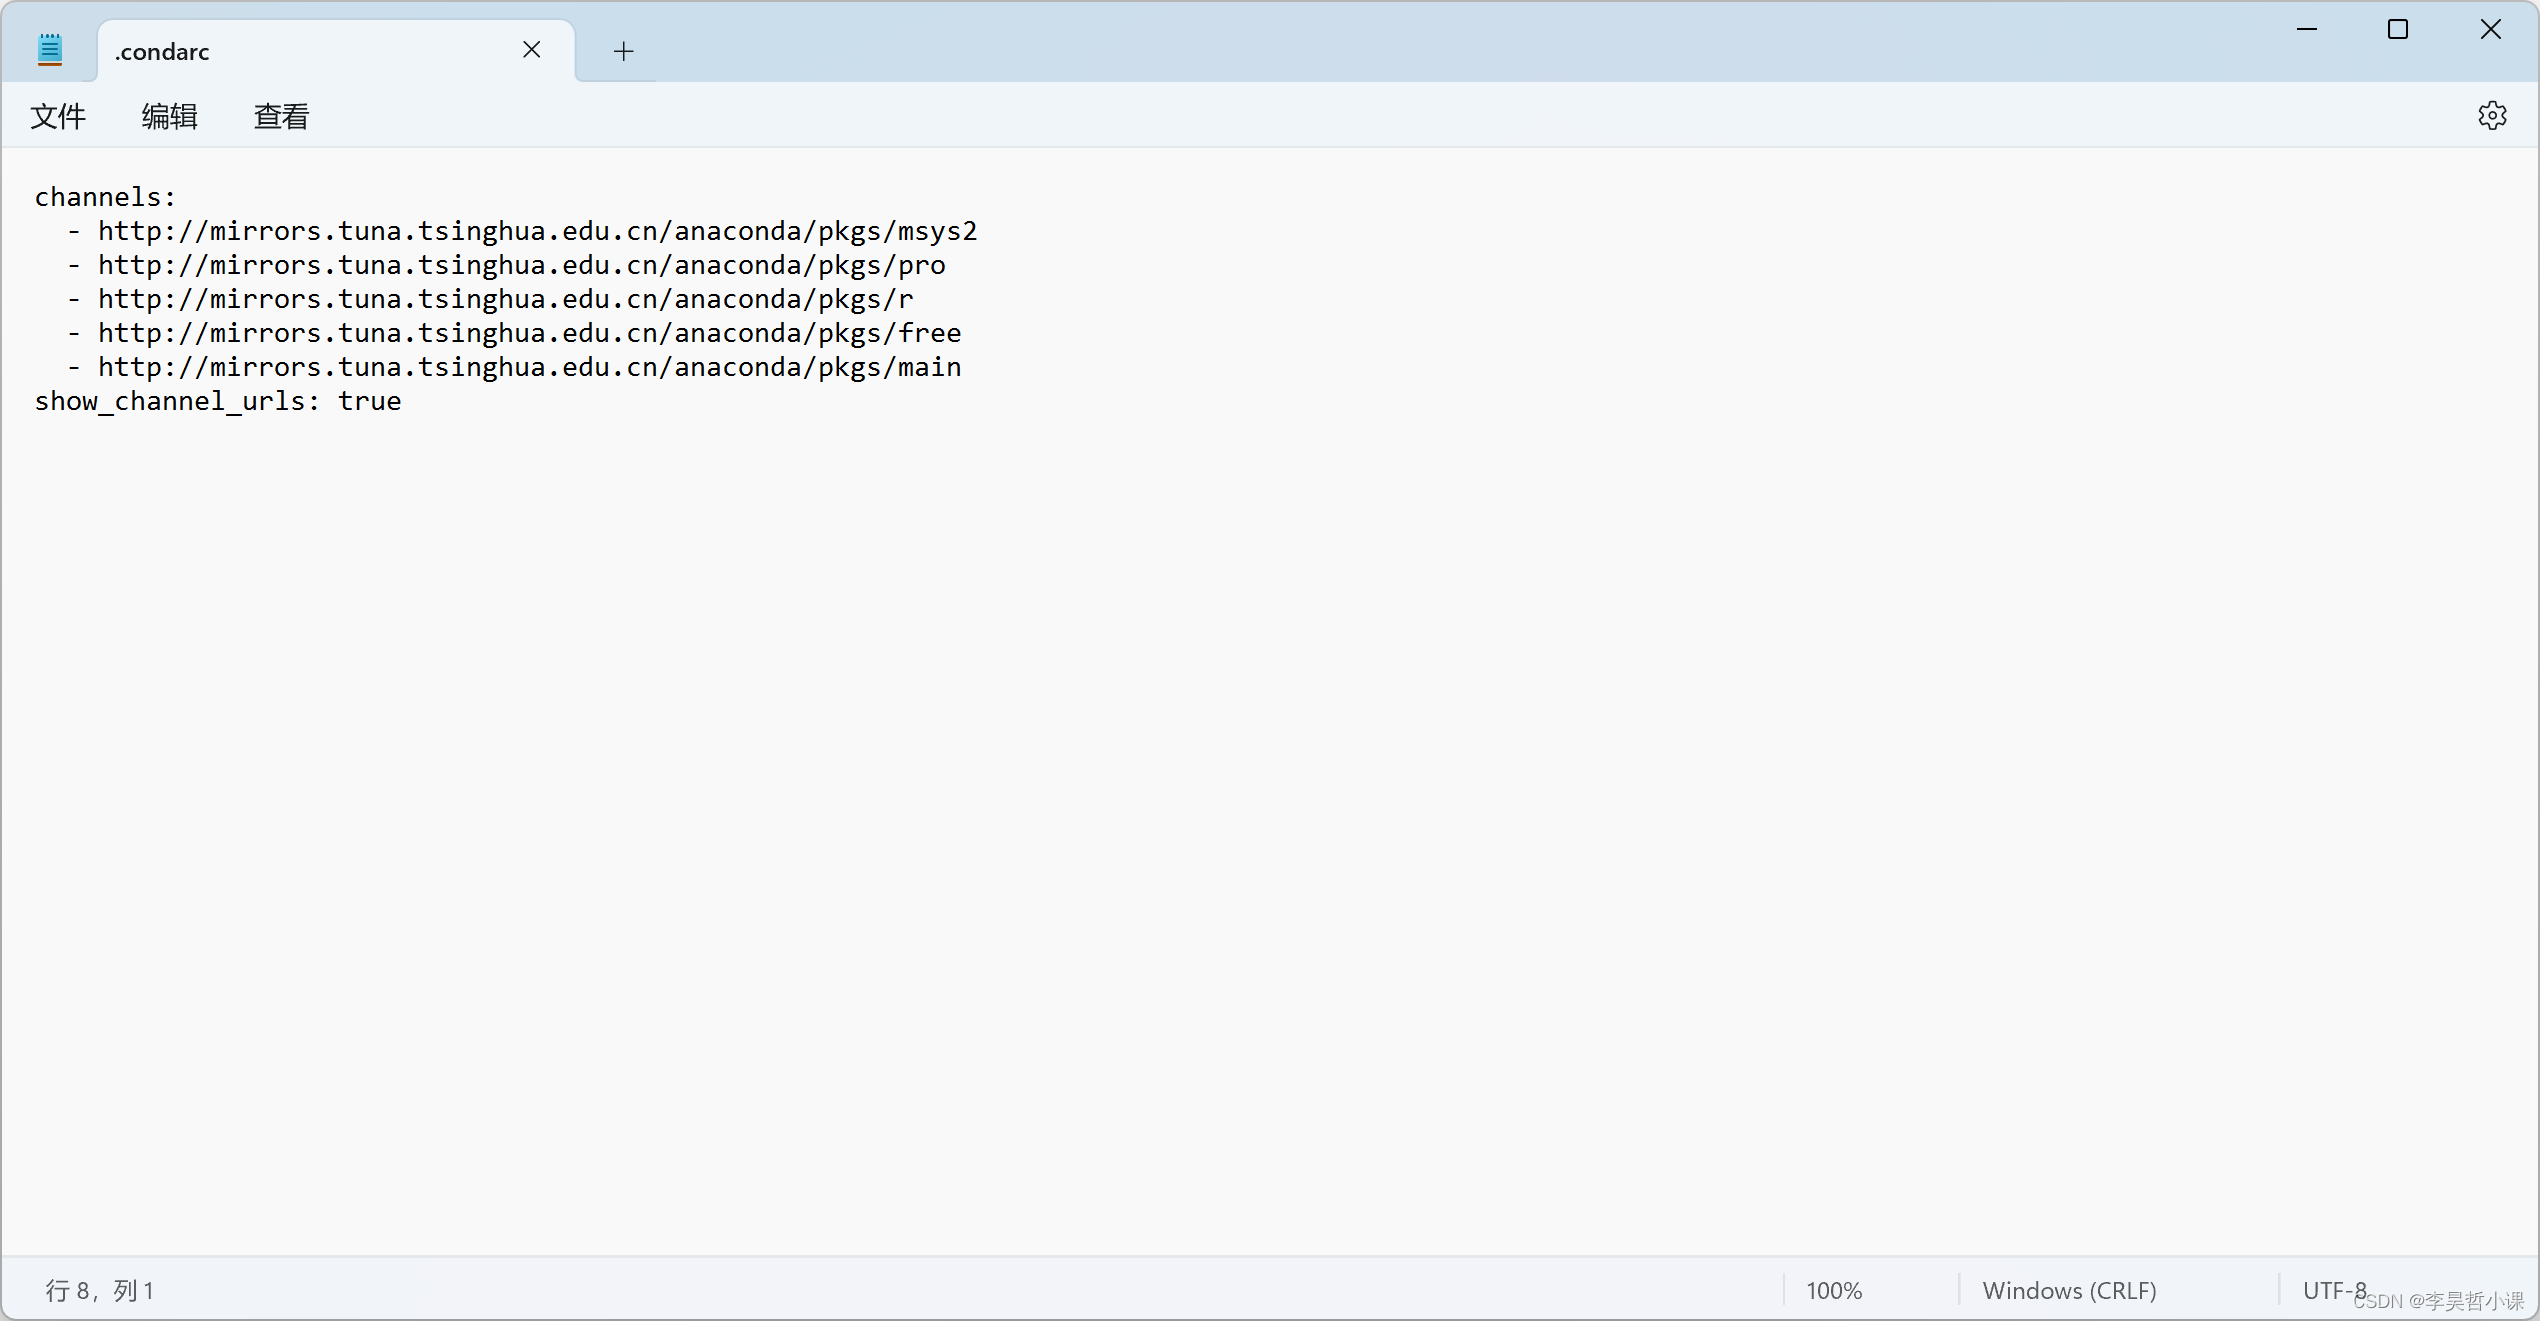Image resolution: width=2540 pixels, height=1321 pixels.
Task: Click the pkgs/msys2 mirror URL line
Action: pos(537,231)
